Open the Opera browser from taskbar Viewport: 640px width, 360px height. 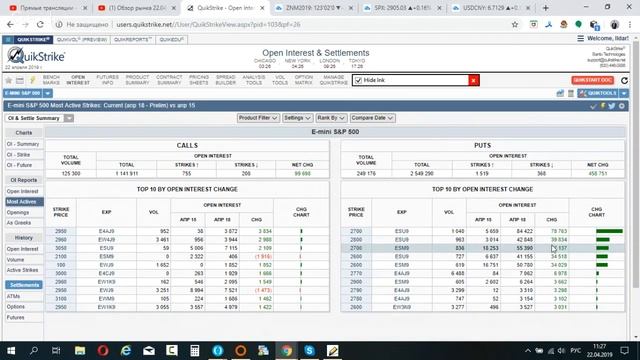tap(103, 351)
